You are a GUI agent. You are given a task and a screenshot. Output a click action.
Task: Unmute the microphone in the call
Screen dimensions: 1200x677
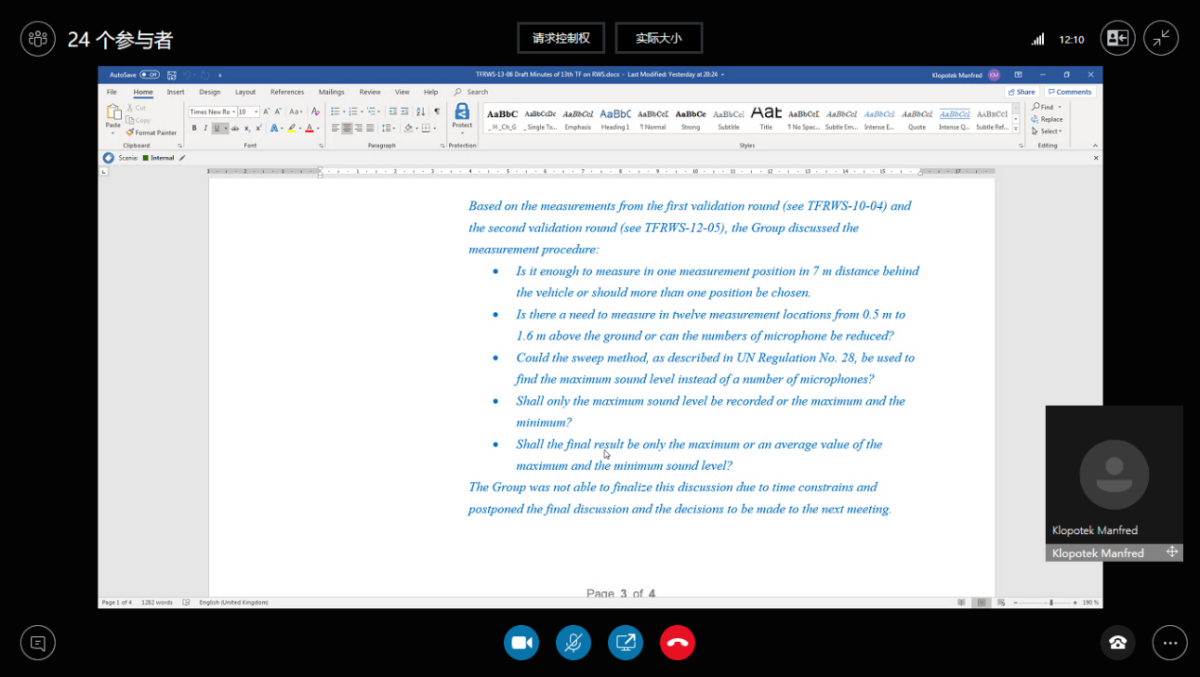574,643
